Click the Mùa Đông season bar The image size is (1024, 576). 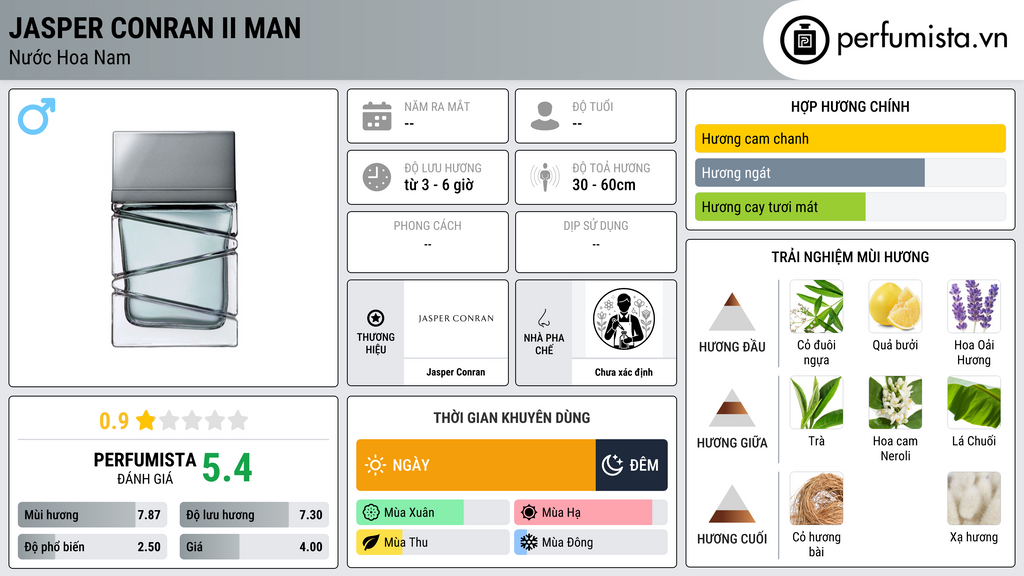click(590, 542)
